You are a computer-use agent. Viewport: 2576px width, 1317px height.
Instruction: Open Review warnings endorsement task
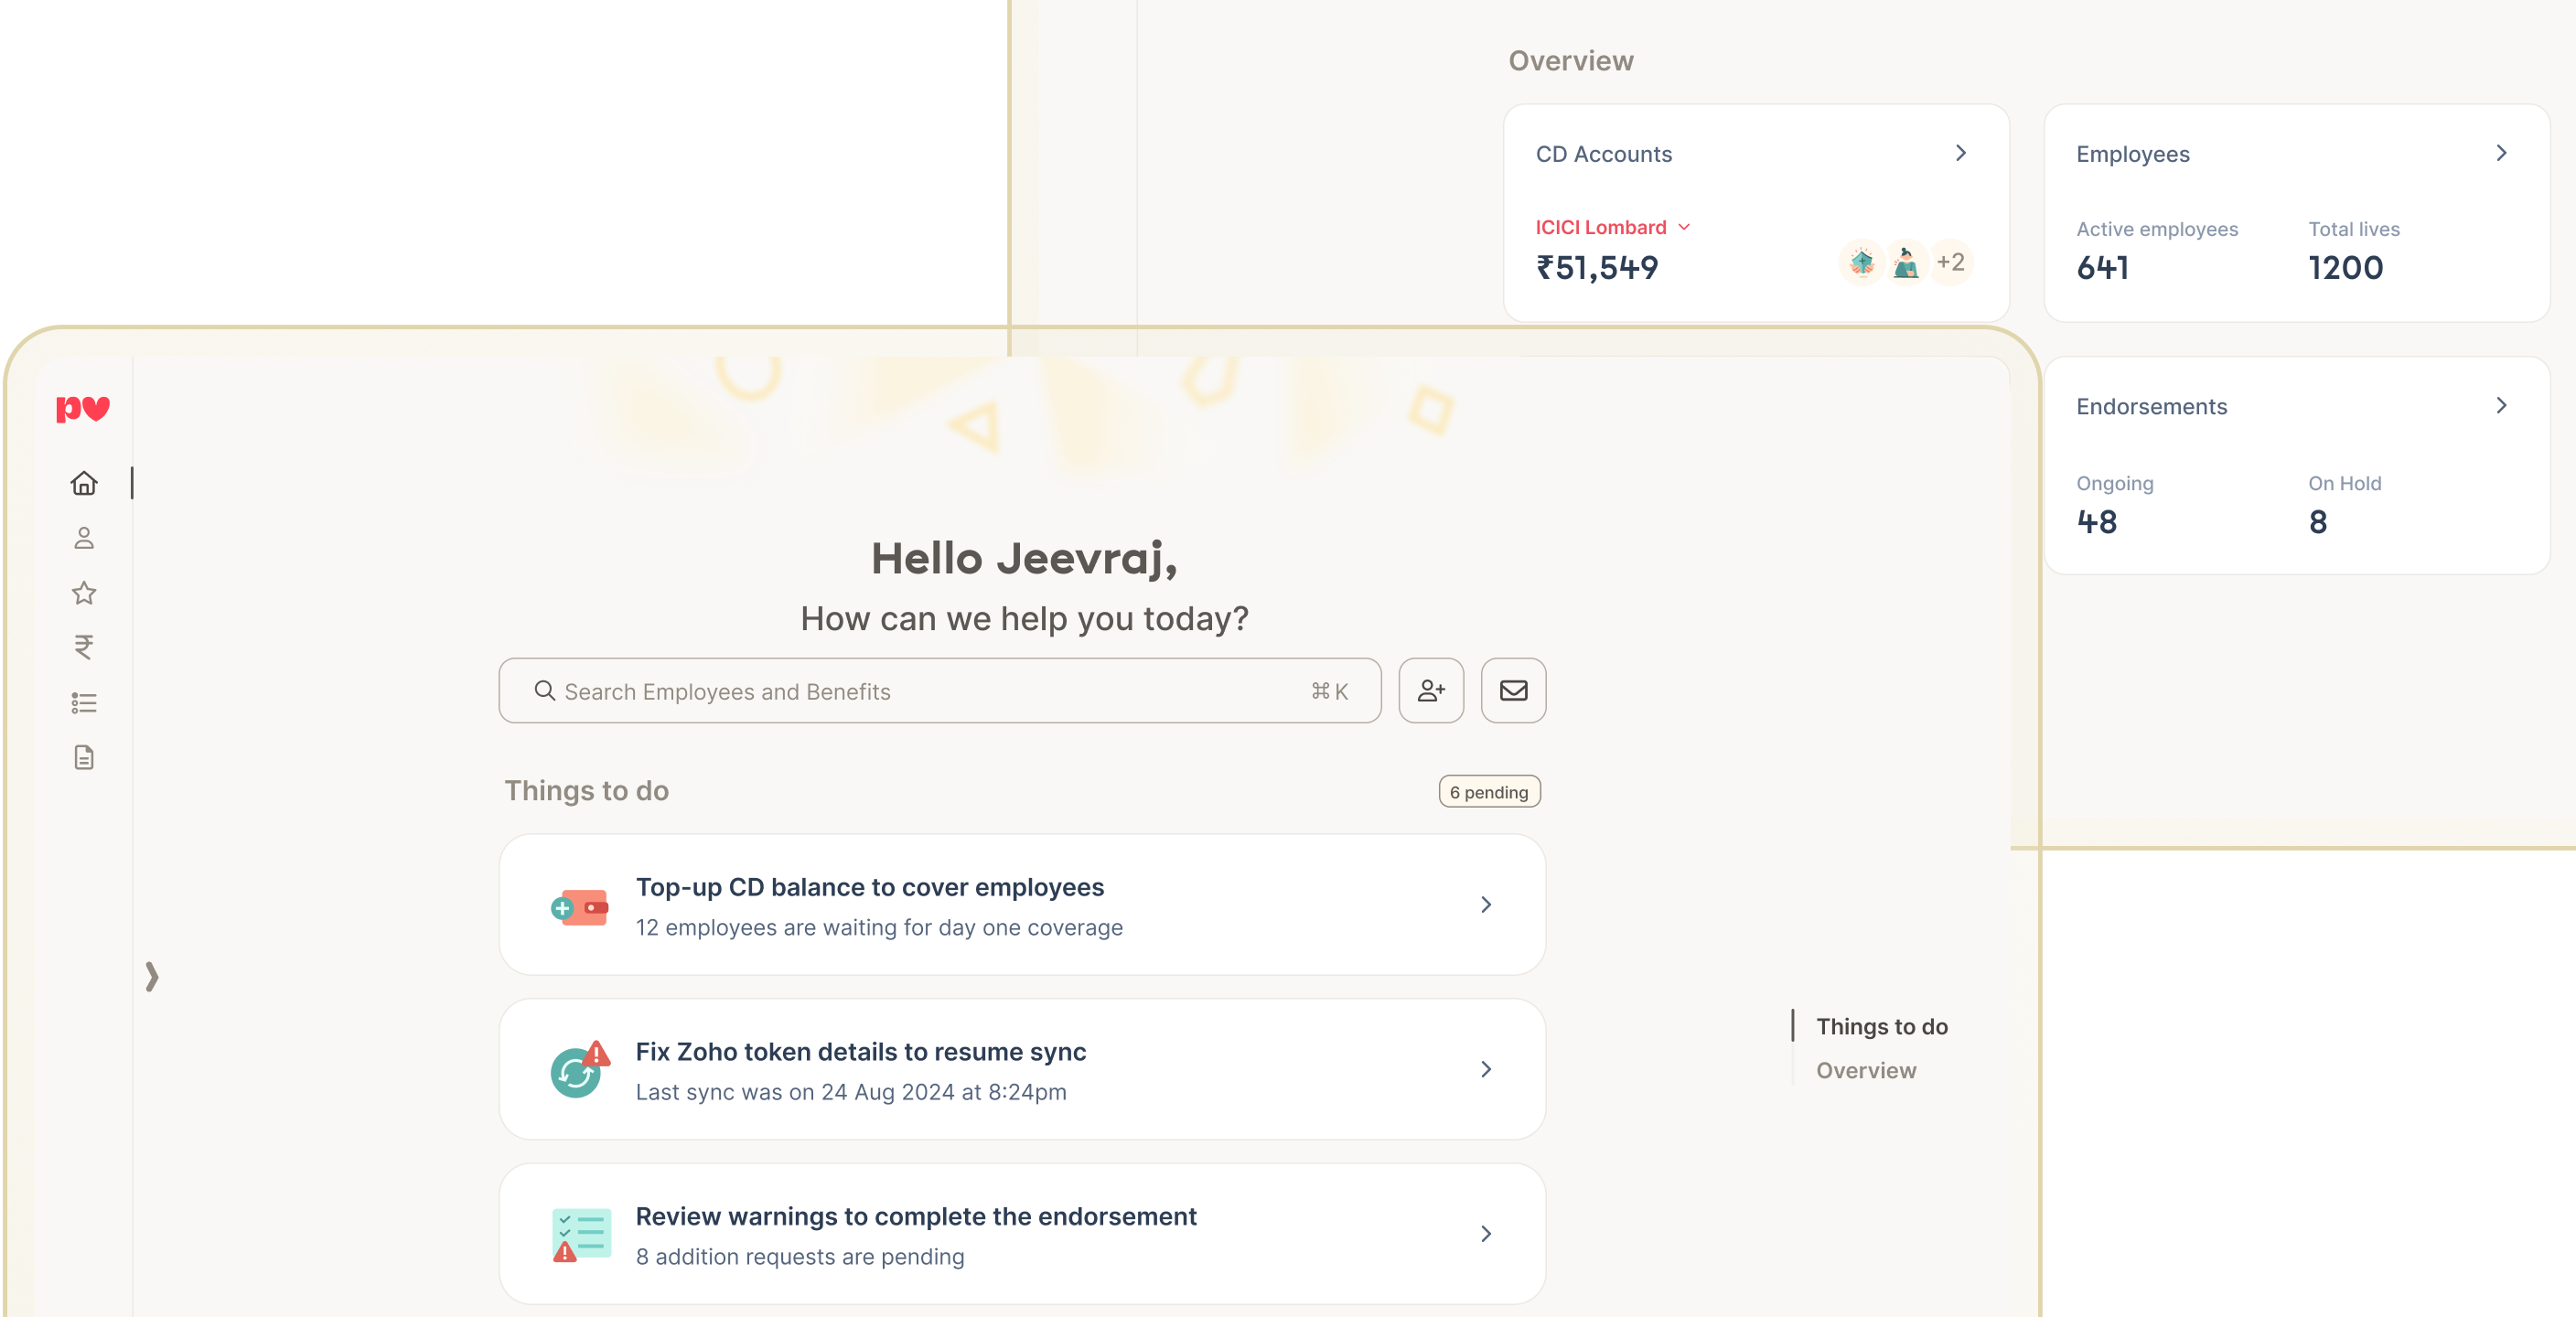[x=1022, y=1234]
